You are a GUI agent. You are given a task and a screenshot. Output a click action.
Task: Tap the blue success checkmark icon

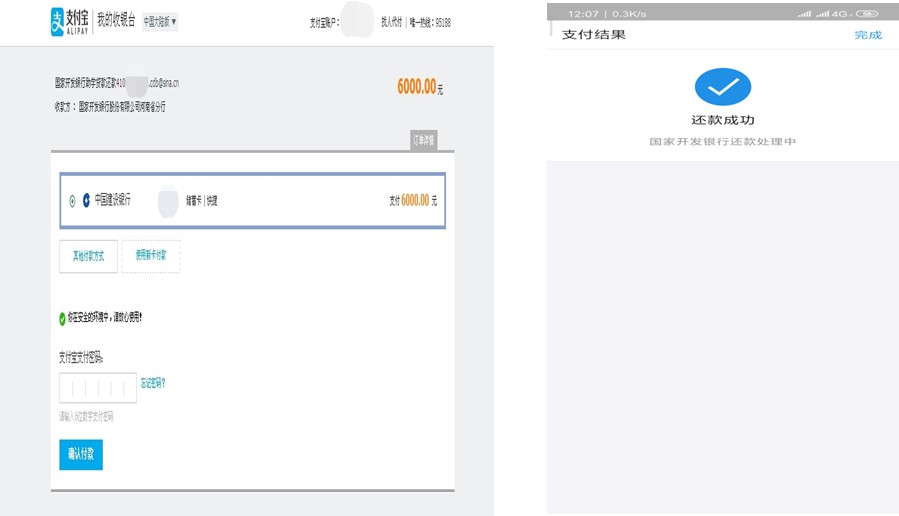[722, 88]
